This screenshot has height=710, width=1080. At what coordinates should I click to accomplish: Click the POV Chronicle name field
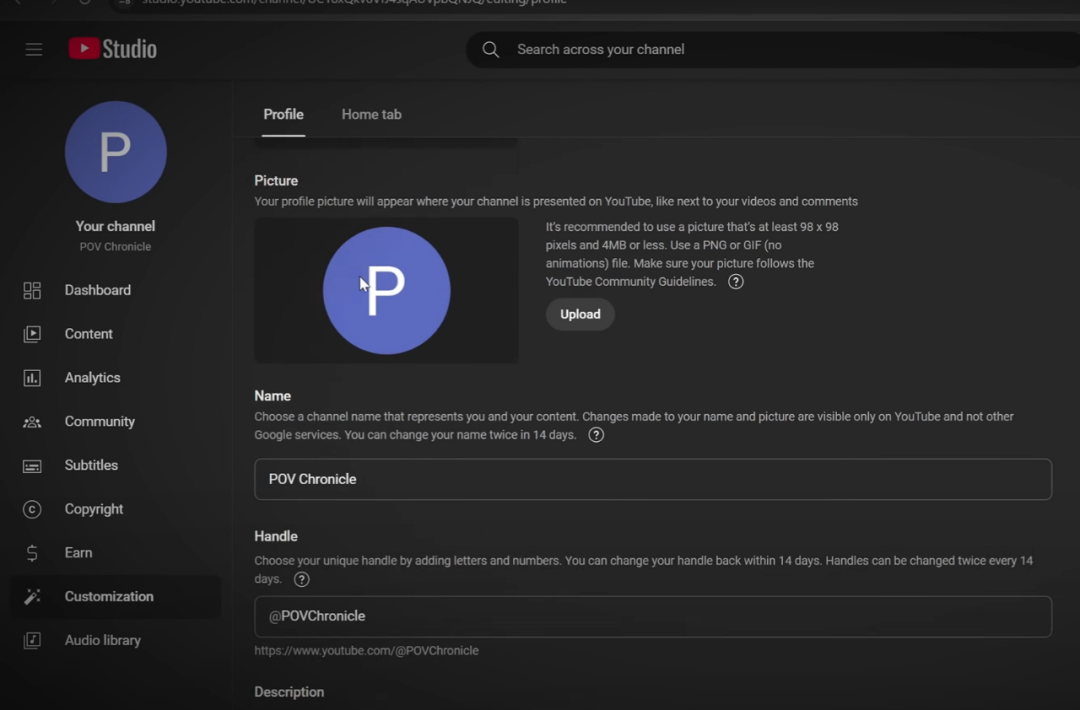[653, 479]
